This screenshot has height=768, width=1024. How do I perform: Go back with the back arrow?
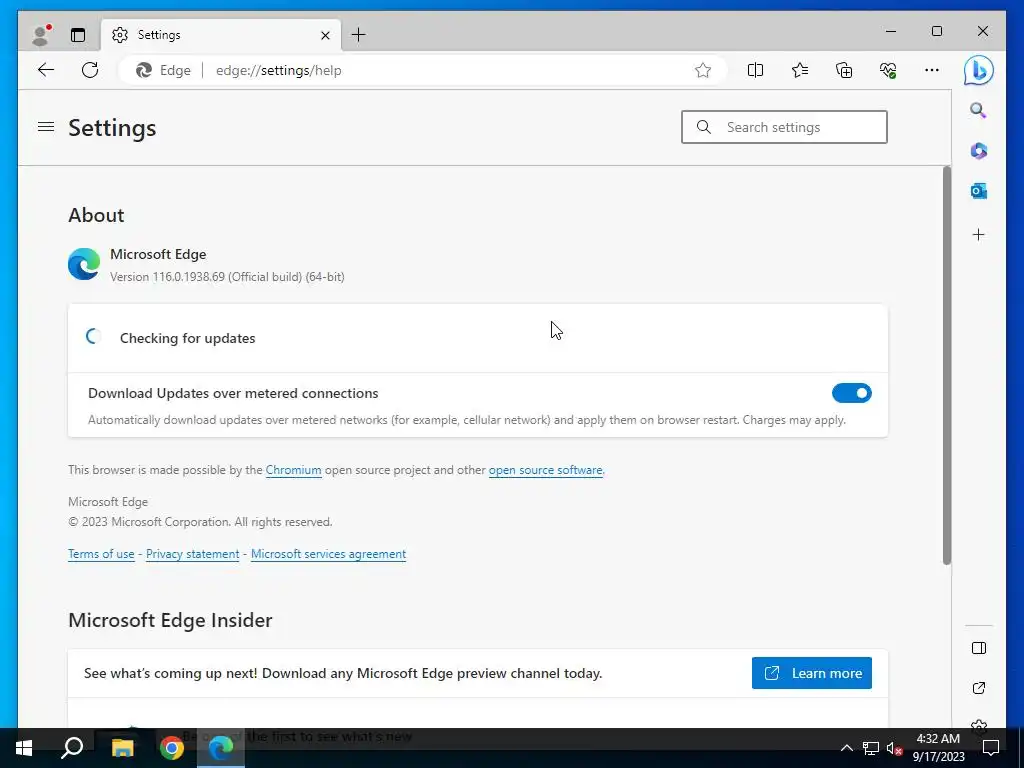[x=46, y=70]
